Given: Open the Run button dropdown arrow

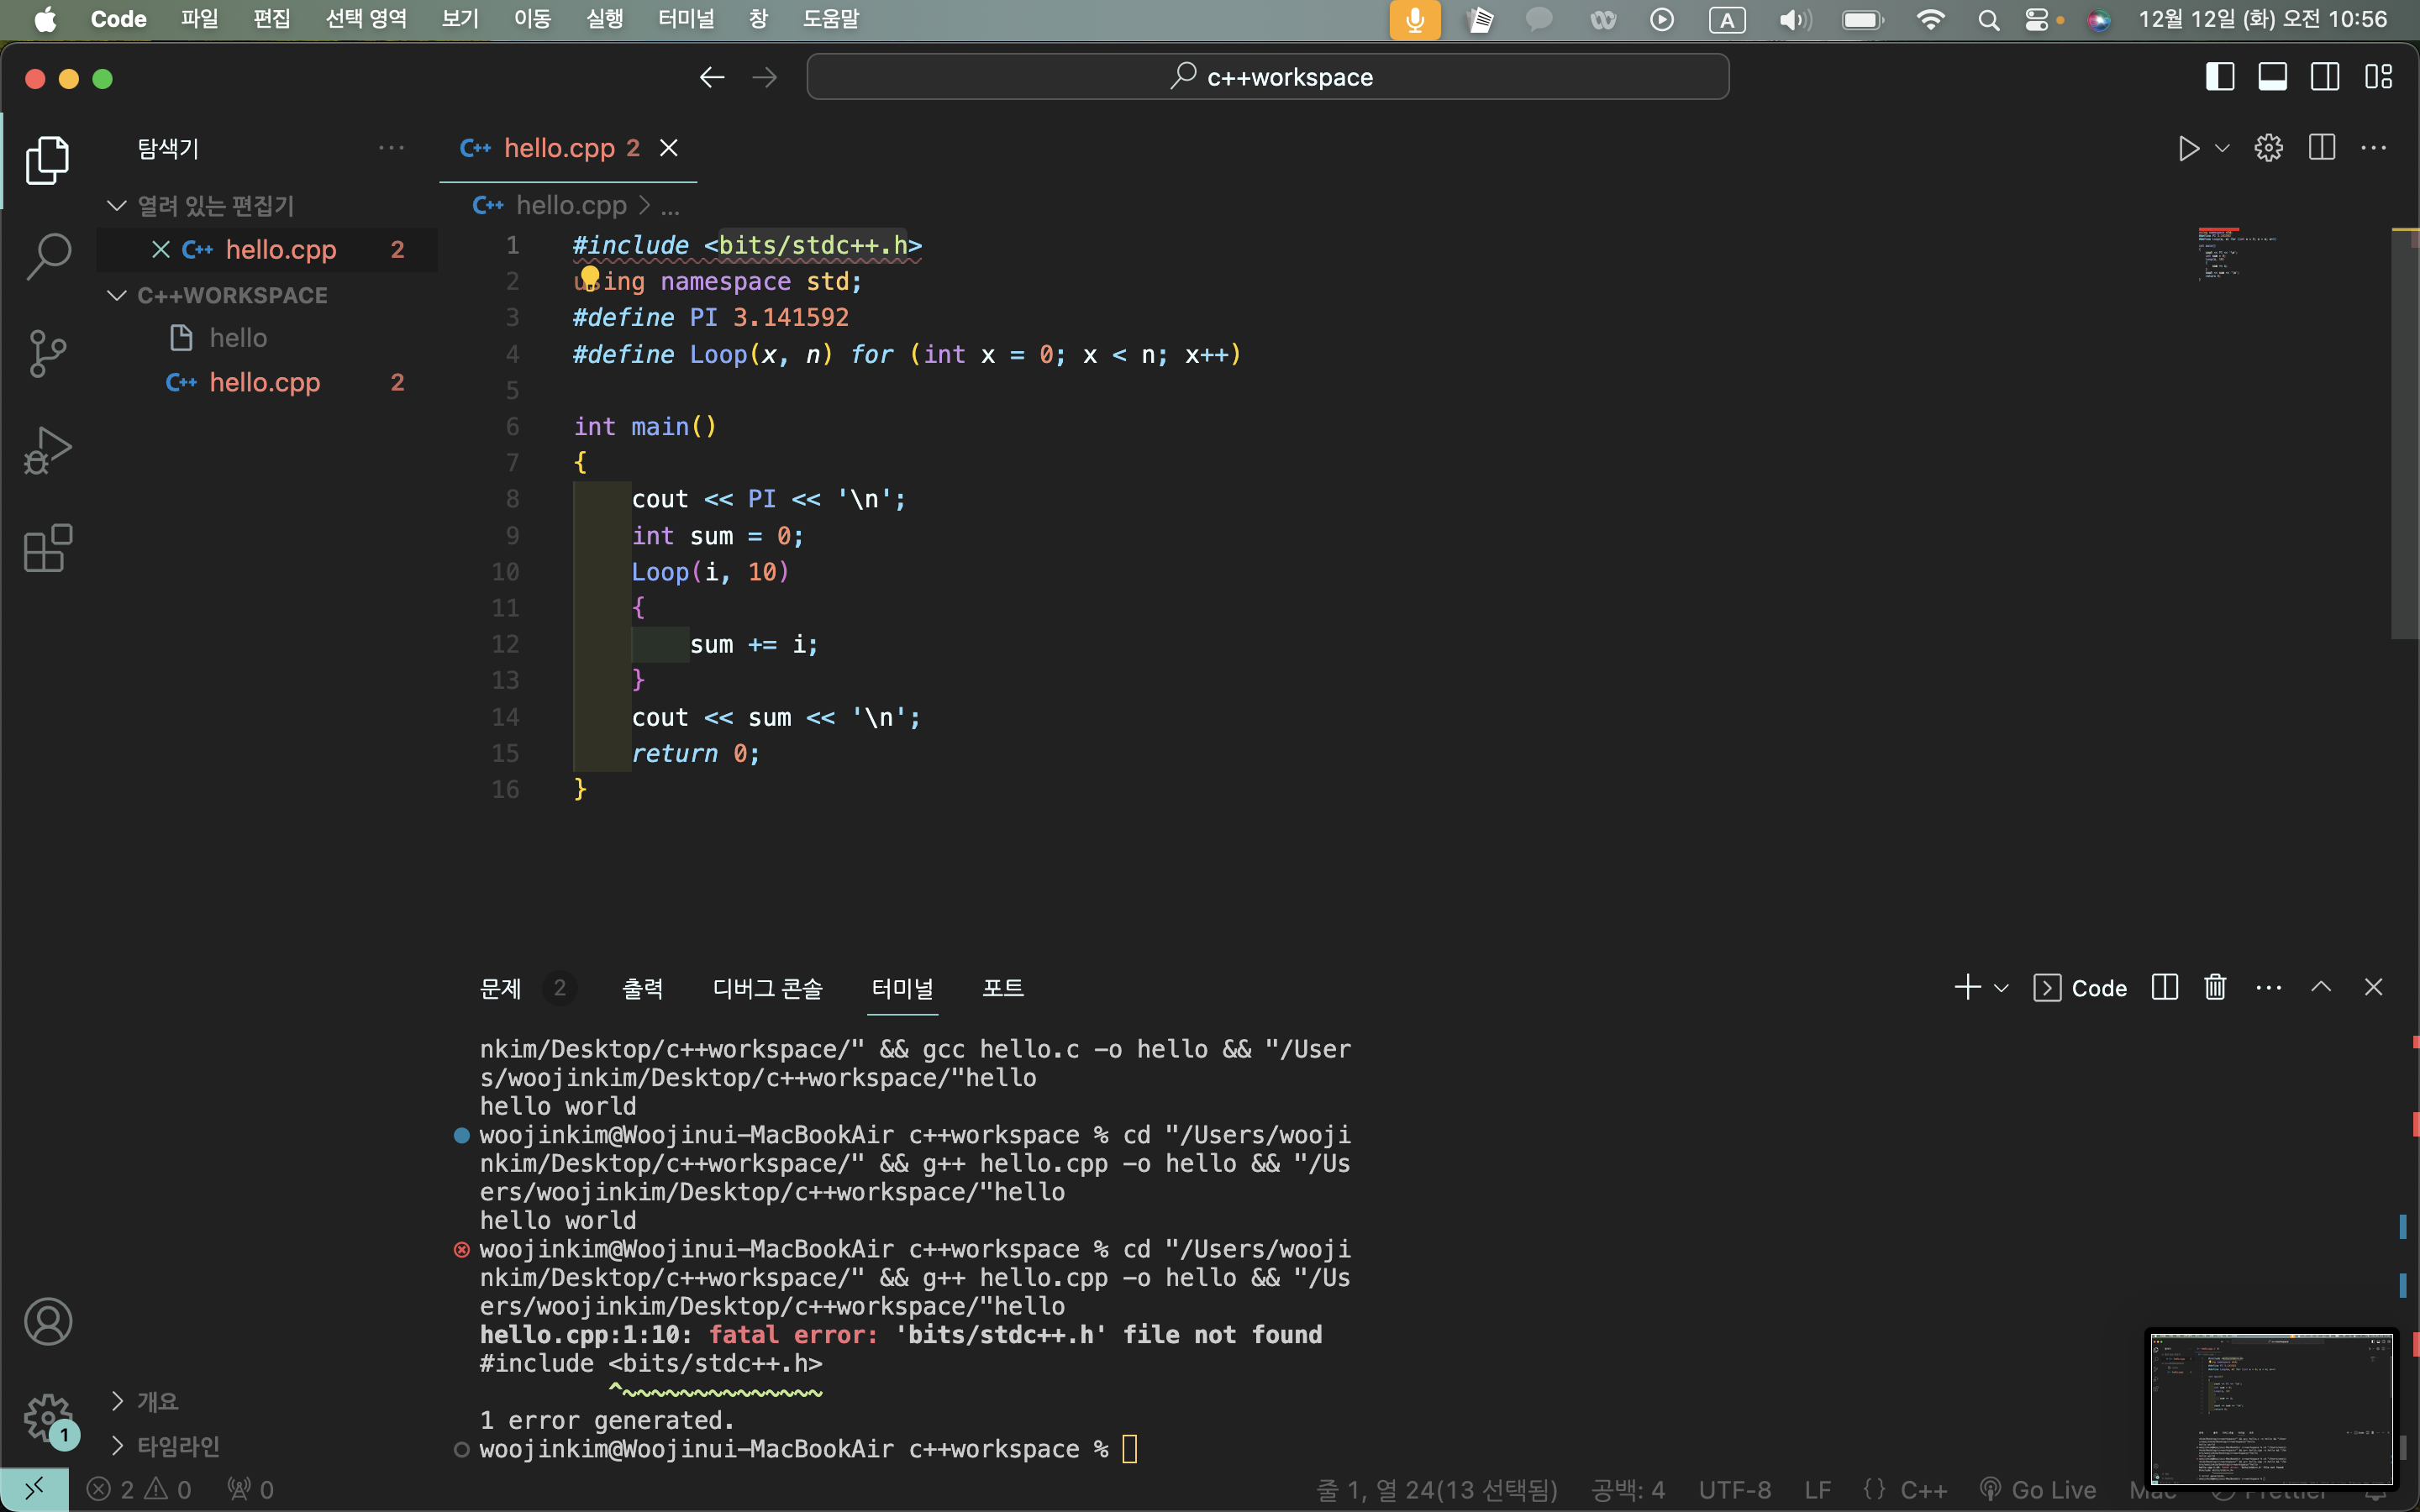Looking at the screenshot, I should [2222, 148].
